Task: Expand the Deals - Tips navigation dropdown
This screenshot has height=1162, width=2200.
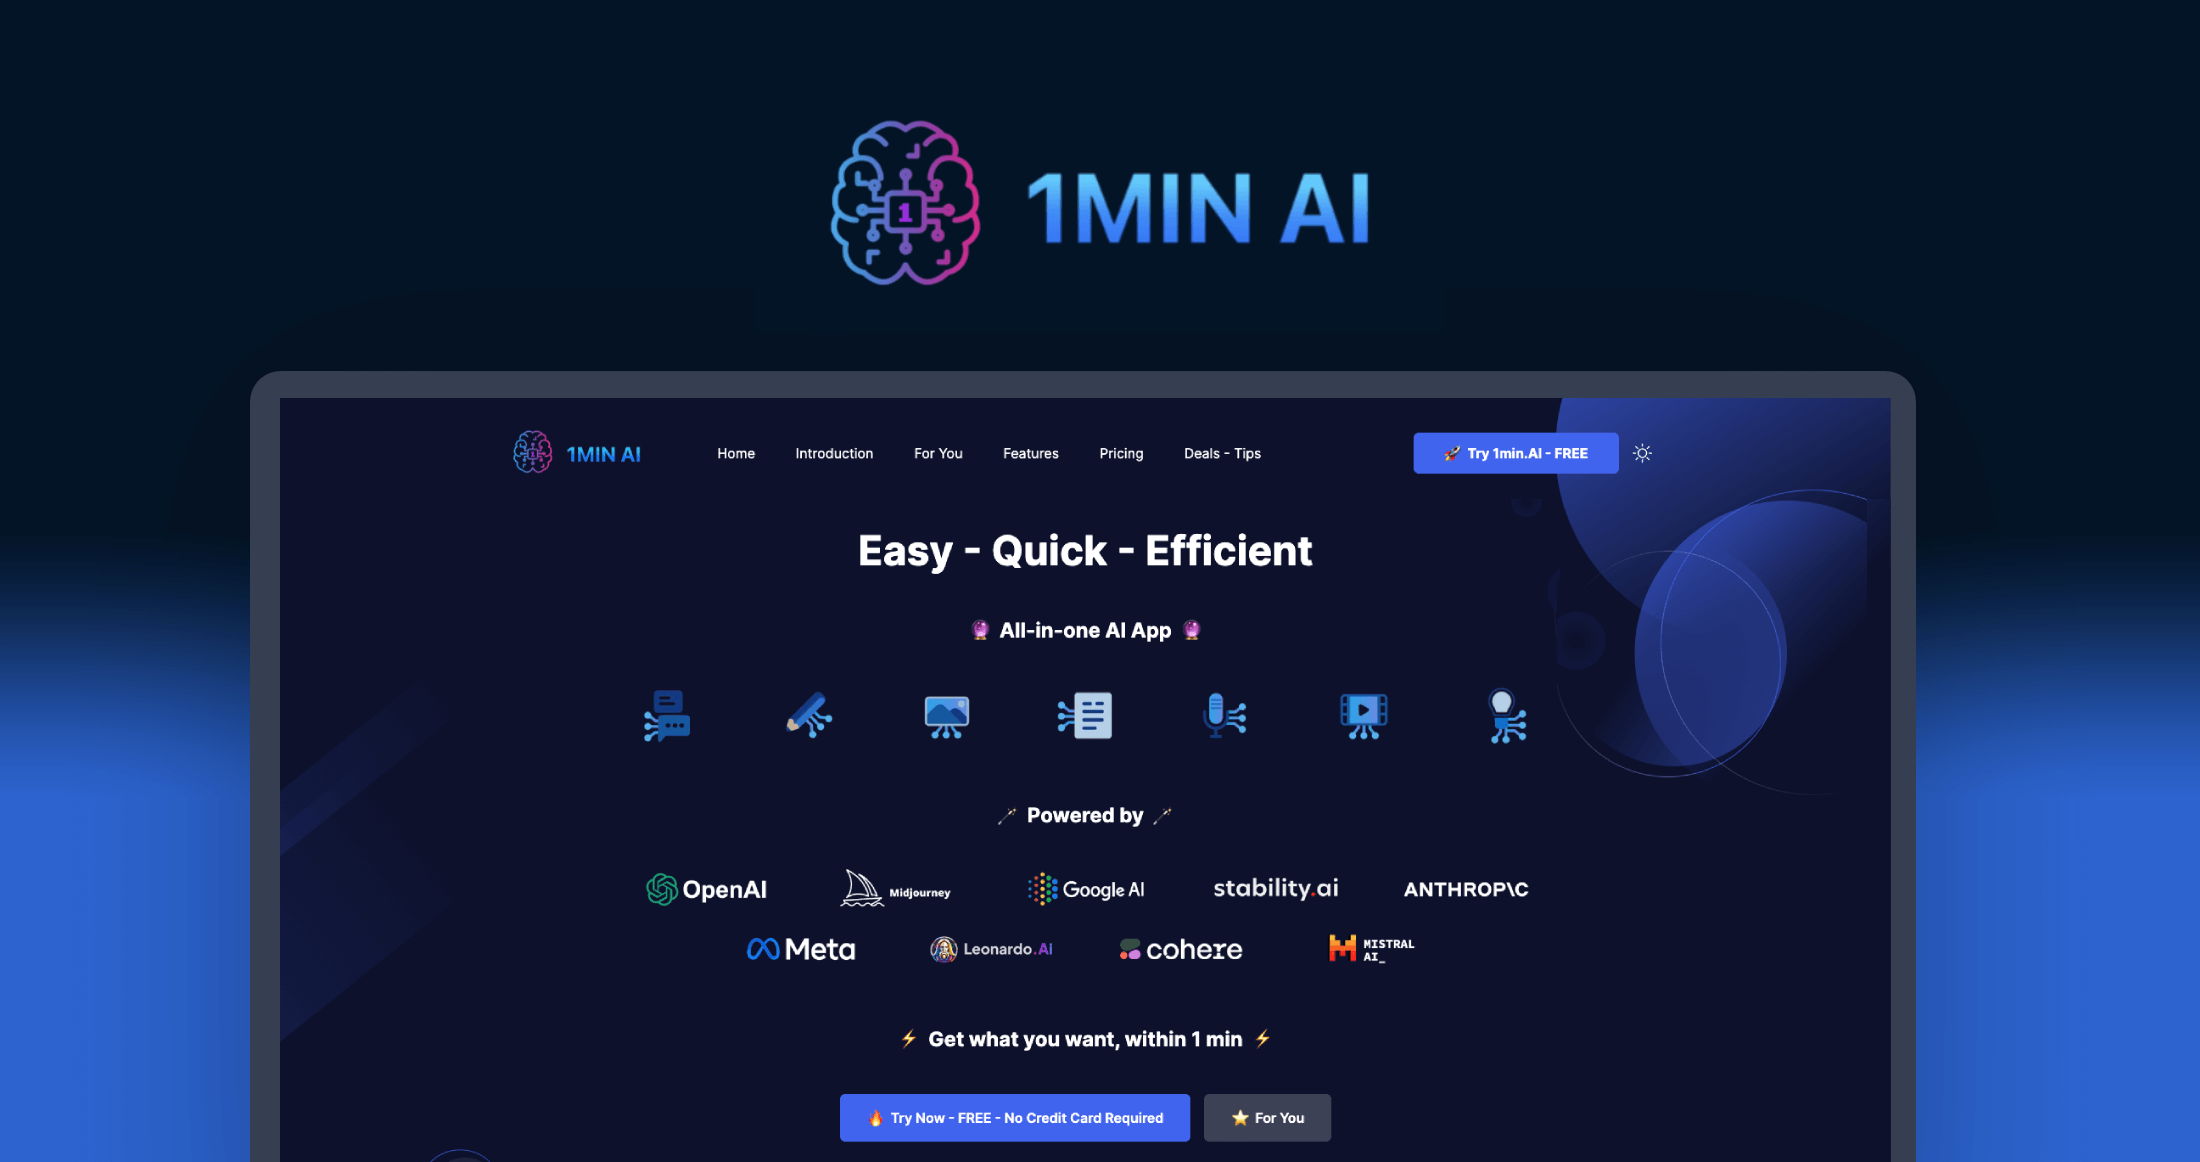Action: pos(1221,452)
